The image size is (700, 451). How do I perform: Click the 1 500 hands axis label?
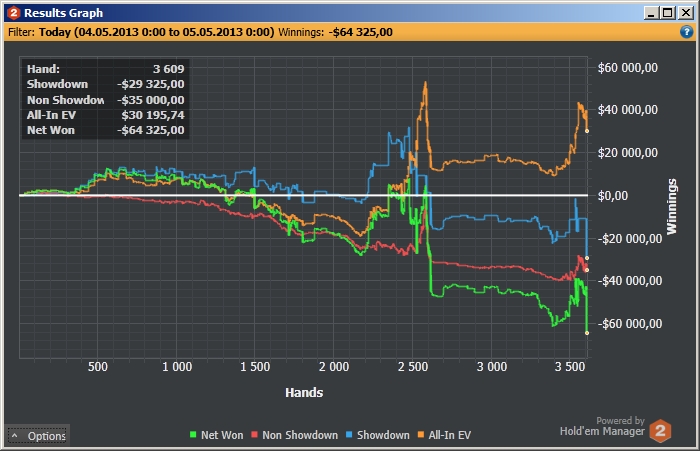(x=255, y=367)
